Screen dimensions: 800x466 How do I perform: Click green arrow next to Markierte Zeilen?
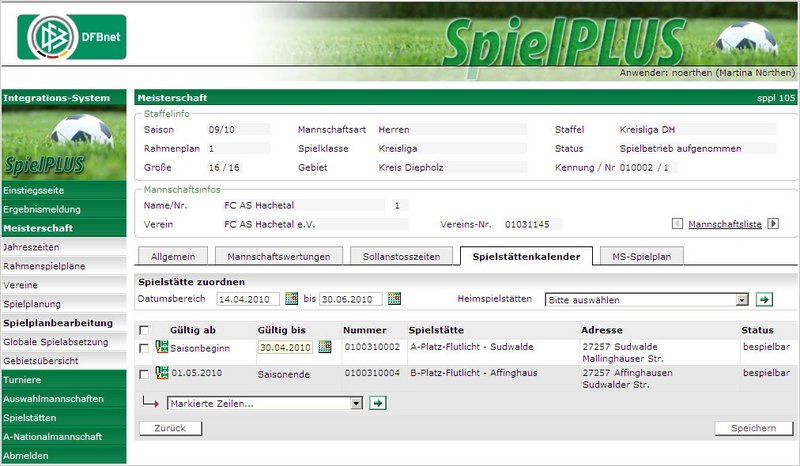pos(378,403)
